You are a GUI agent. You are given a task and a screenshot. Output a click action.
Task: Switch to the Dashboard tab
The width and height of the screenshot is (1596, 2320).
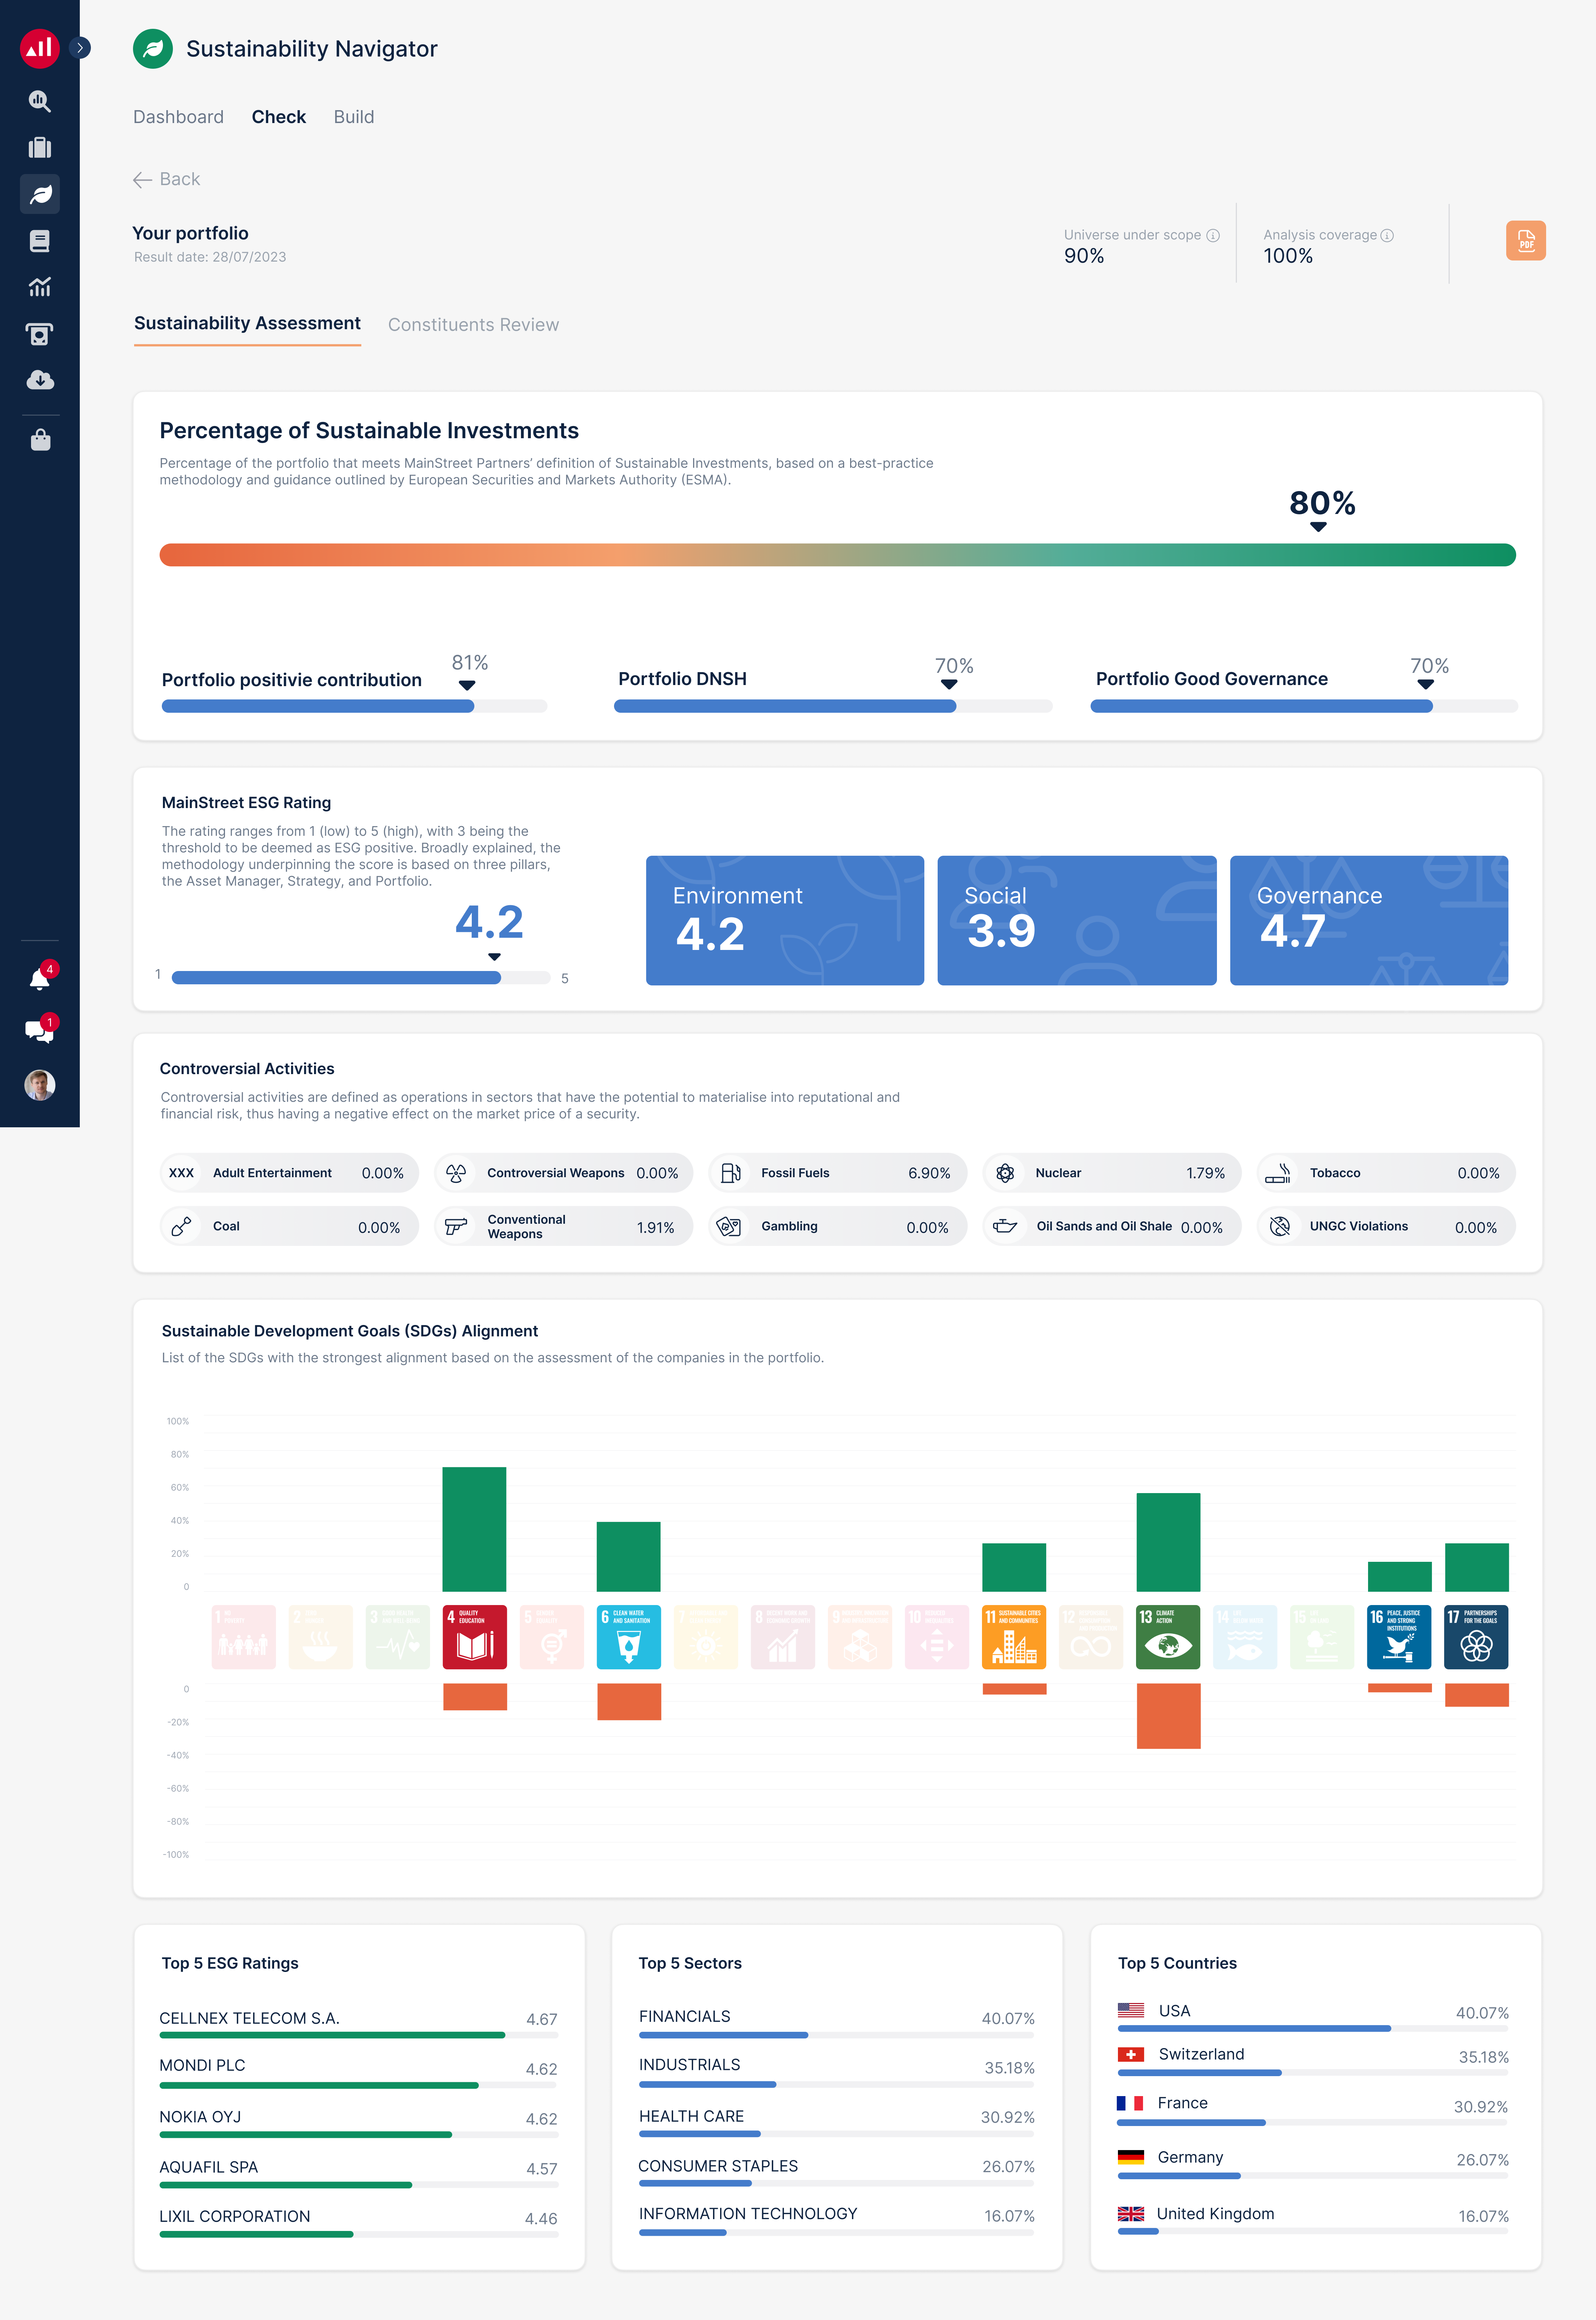(x=178, y=117)
